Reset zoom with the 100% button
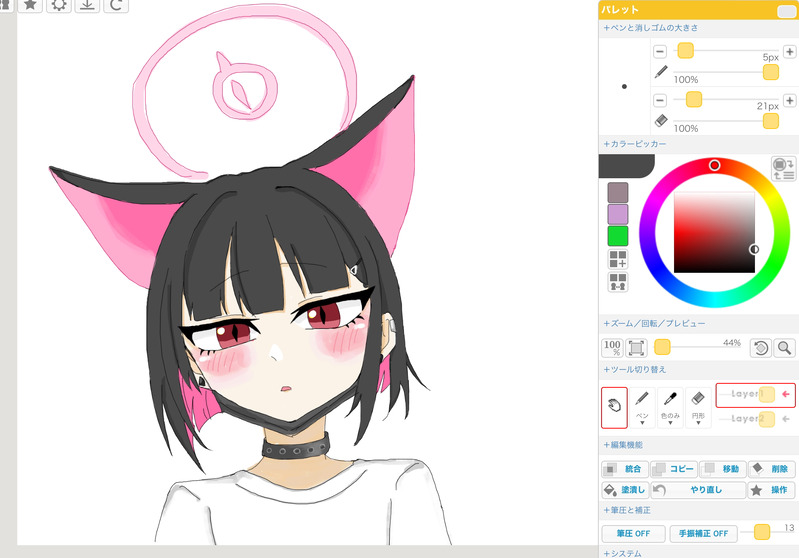Viewport: 799px width, 558px height. (x=612, y=348)
